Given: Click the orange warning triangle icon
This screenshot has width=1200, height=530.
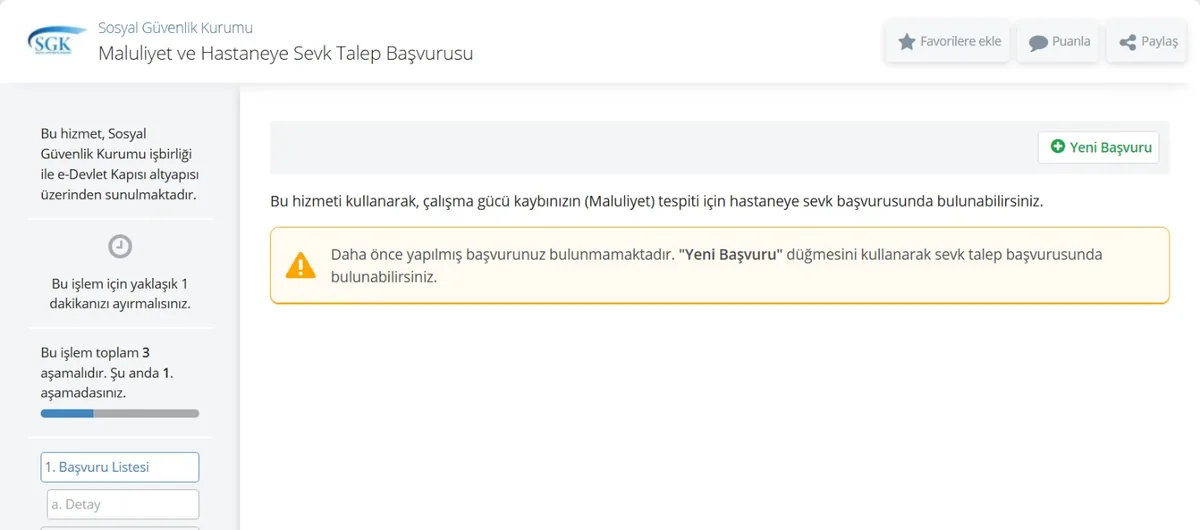Looking at the screenshot, I should (300, 265).
